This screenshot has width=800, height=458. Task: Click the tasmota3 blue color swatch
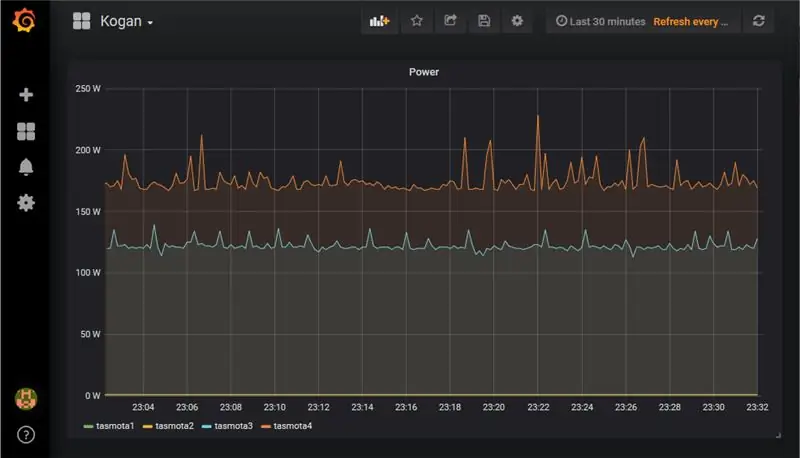point(207,426)
